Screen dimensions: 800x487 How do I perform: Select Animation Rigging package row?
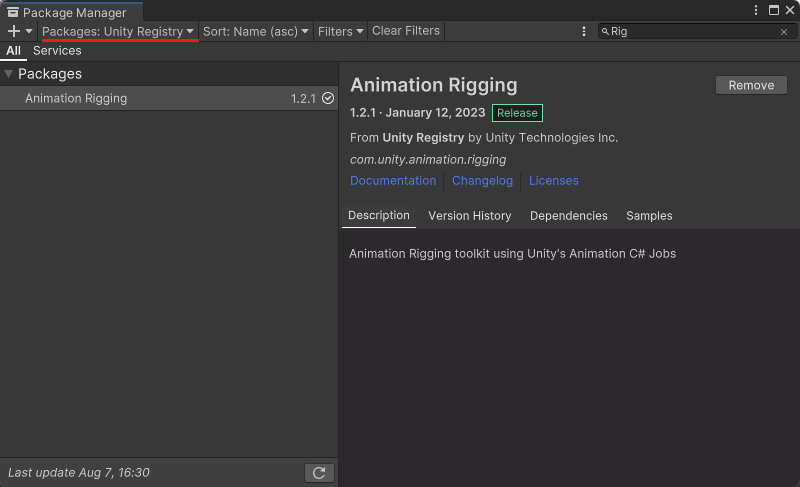tap(169, 98)
